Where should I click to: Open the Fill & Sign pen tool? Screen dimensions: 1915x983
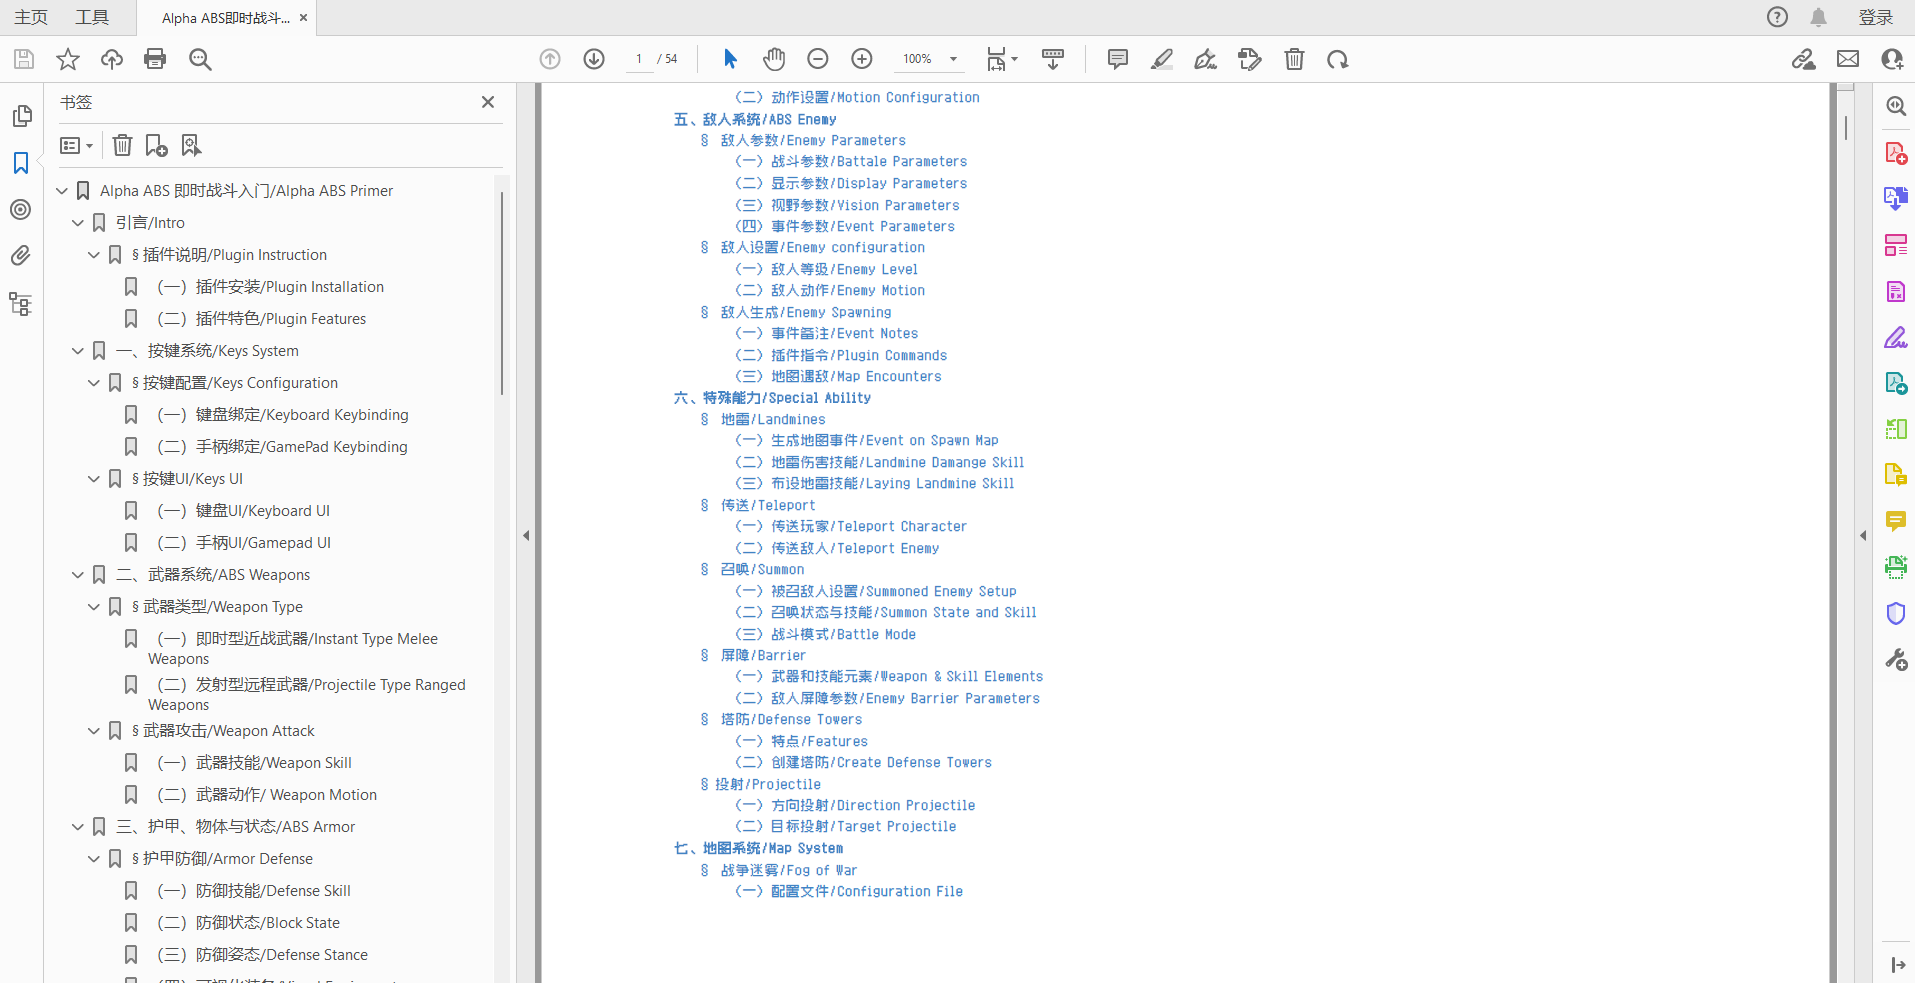point(1896,337)
